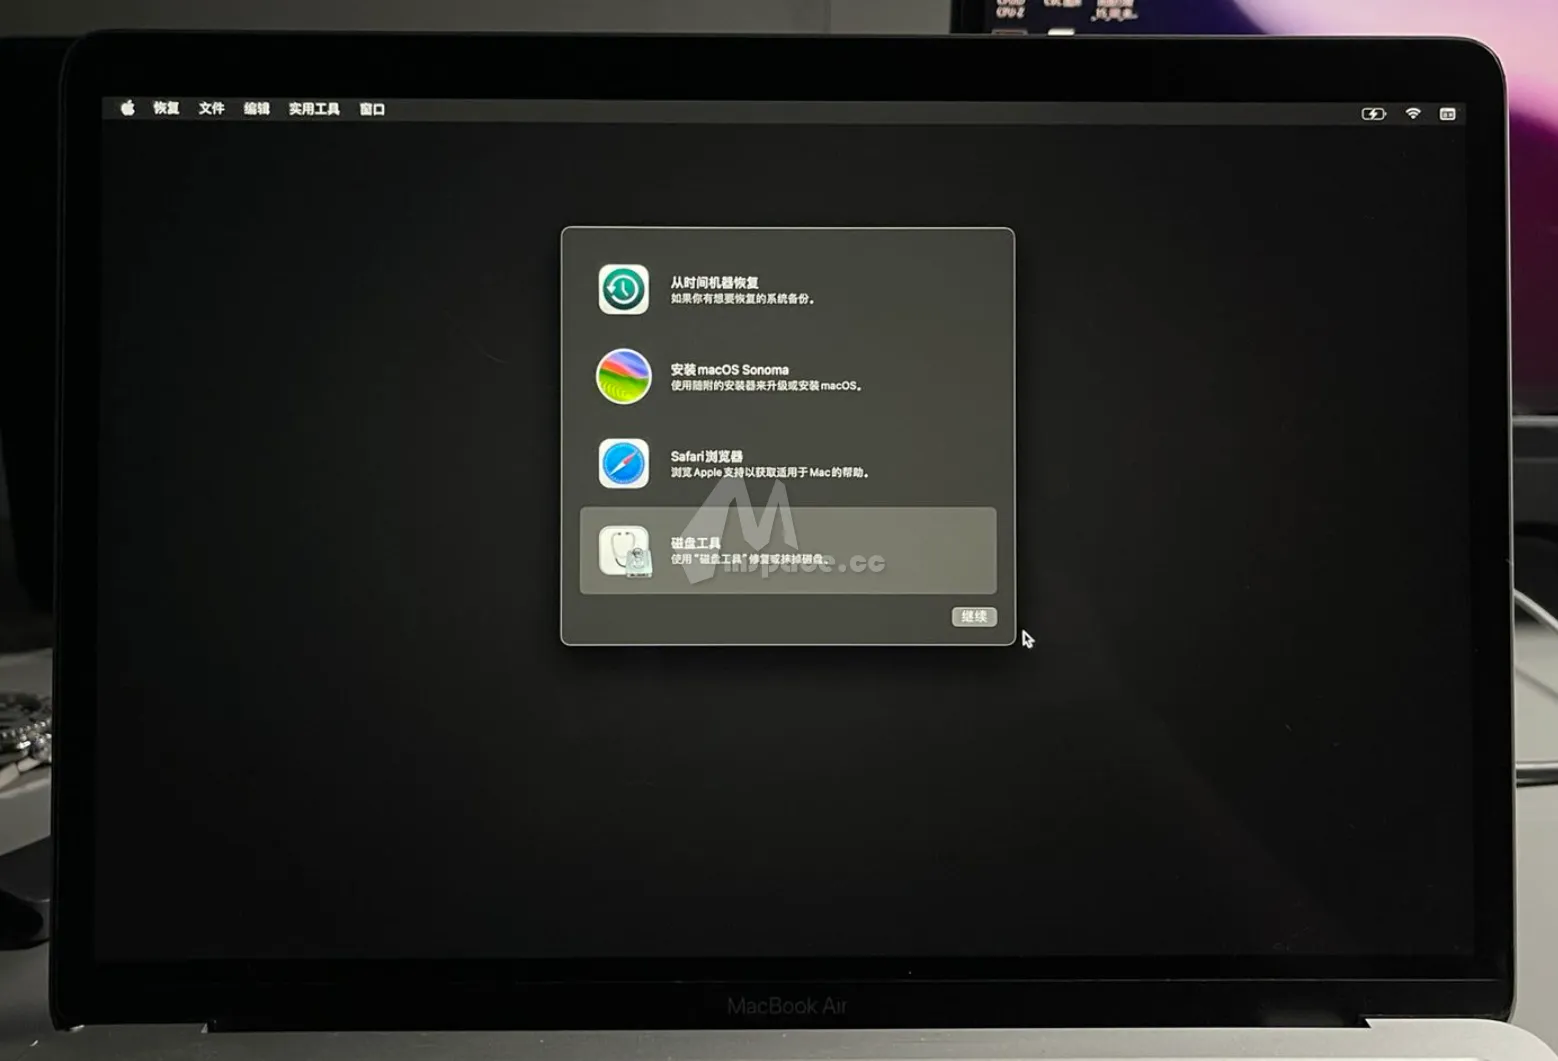
Task: Open the 窗口 menu
Action: [x=372, y=109]
